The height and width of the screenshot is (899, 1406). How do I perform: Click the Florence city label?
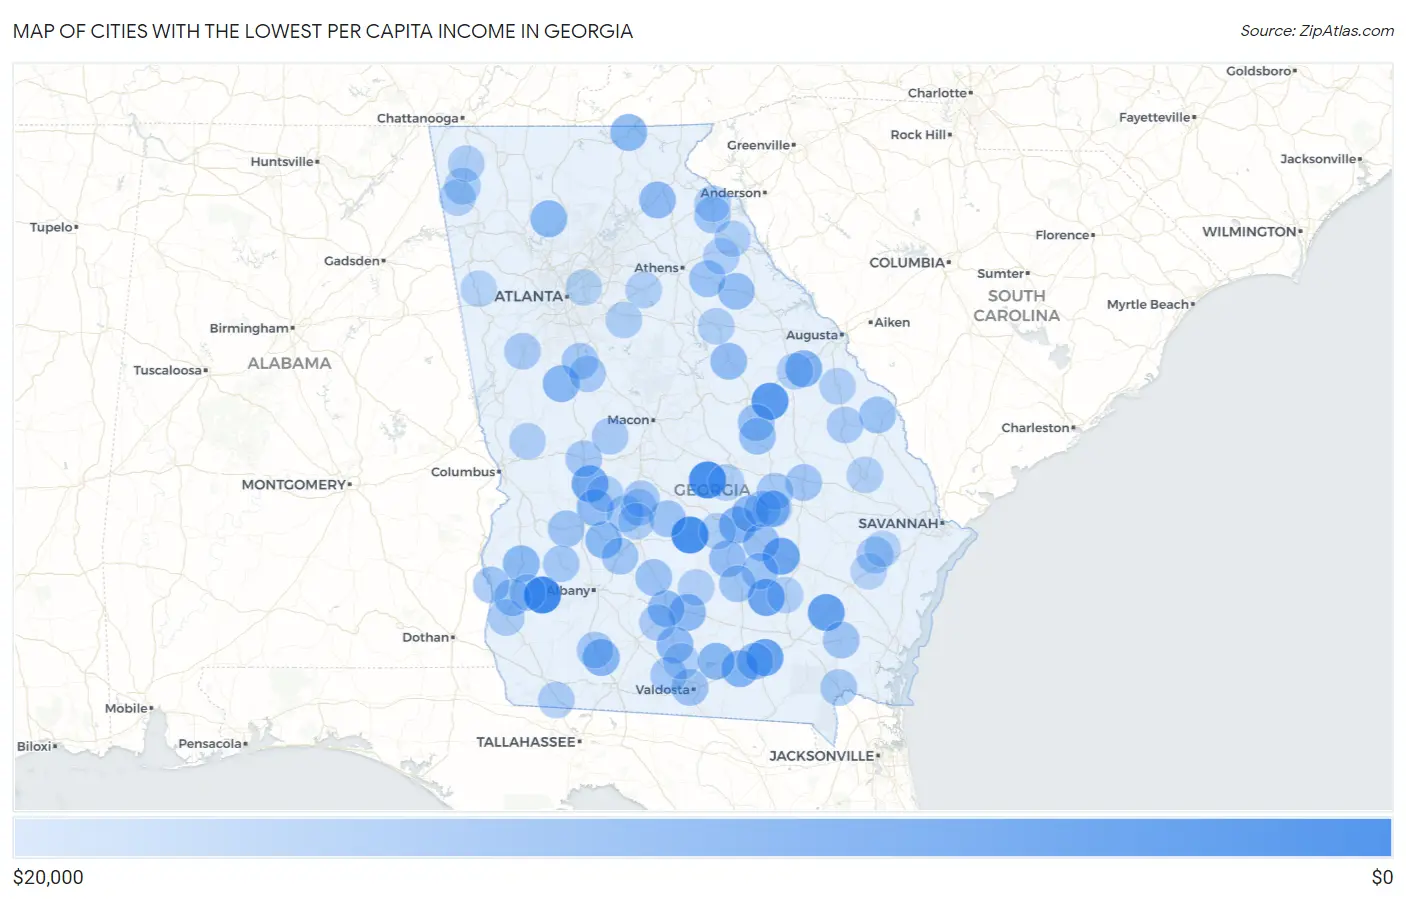point(1063,235)
